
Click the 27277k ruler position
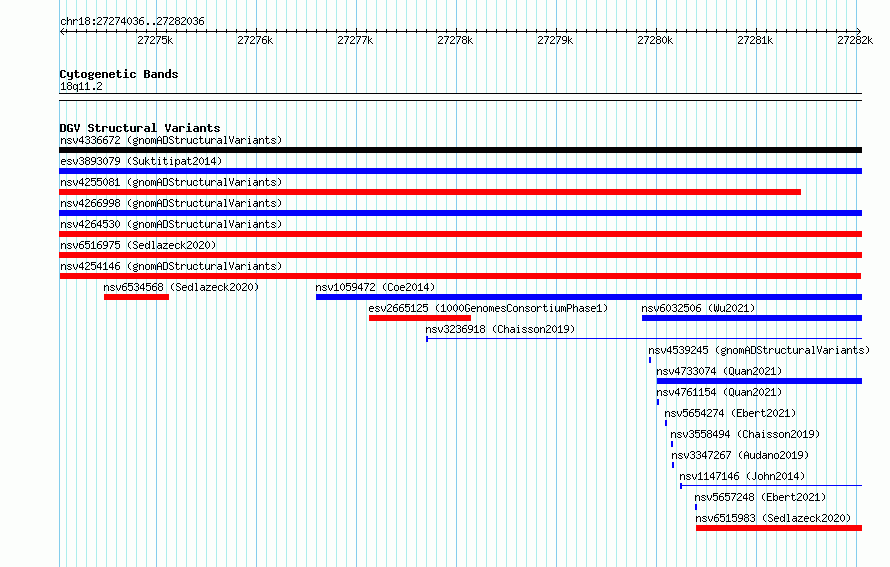(x=355, y=40)
